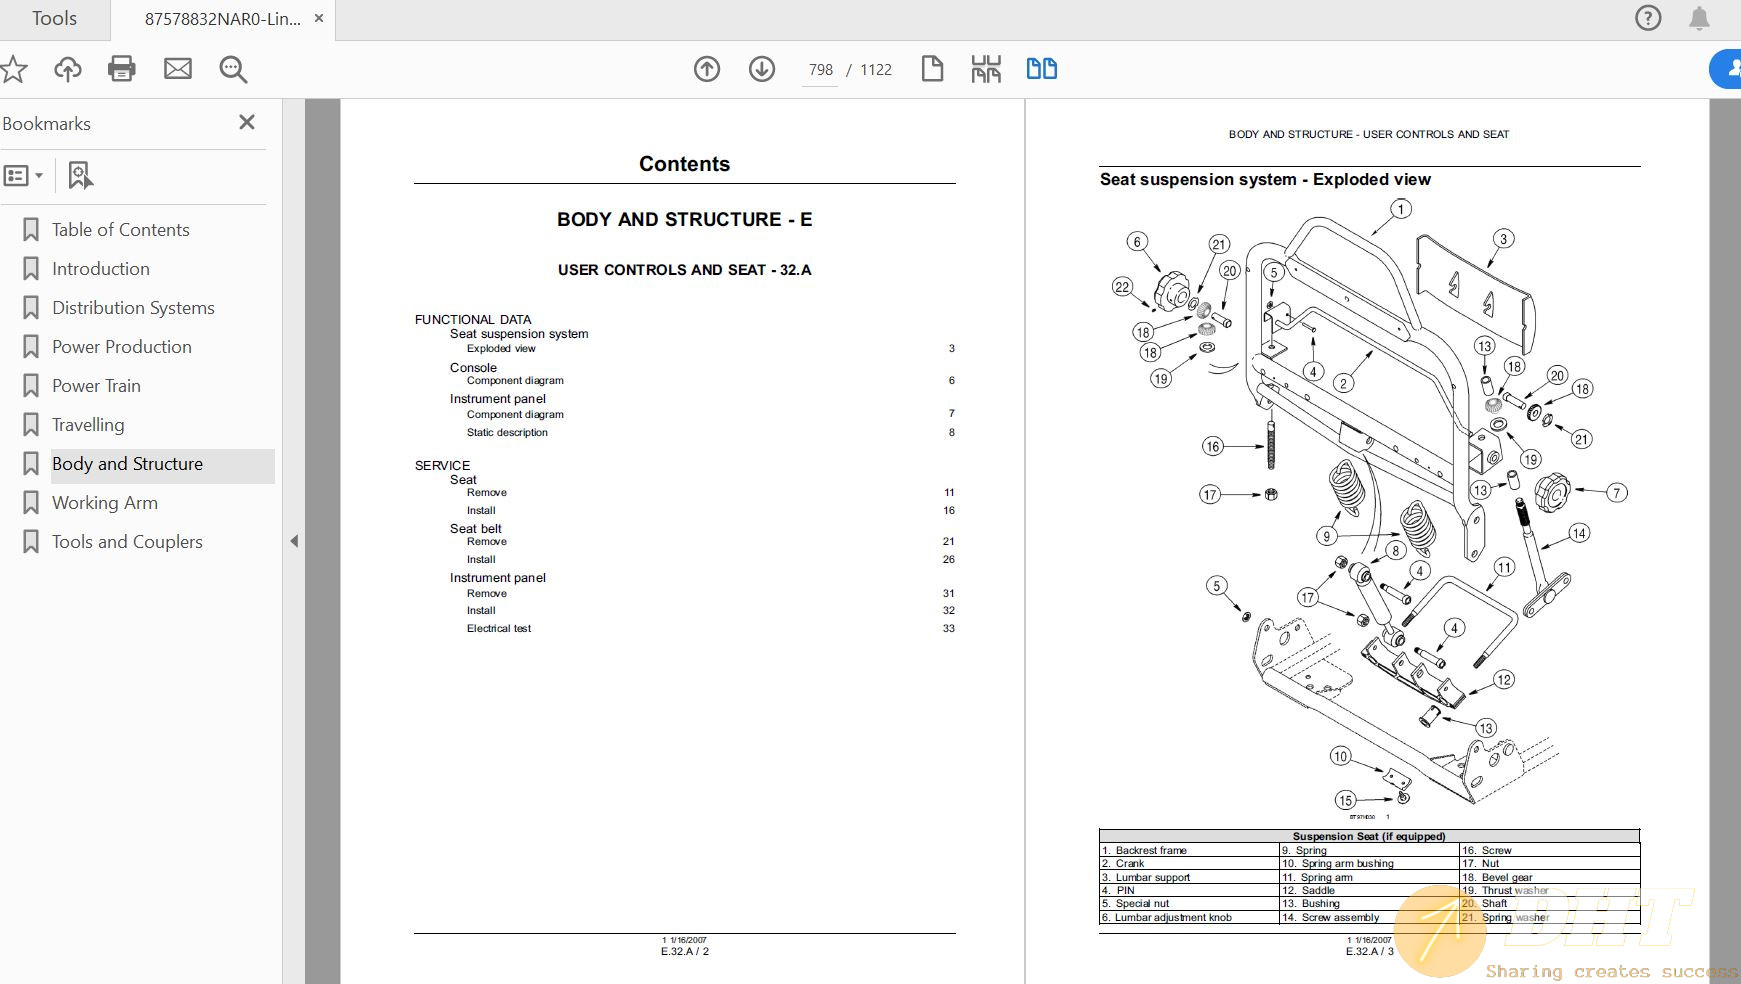This screenshot has height=984, width=1741.
Task: Open the Help question mark
Action: 1647,17
